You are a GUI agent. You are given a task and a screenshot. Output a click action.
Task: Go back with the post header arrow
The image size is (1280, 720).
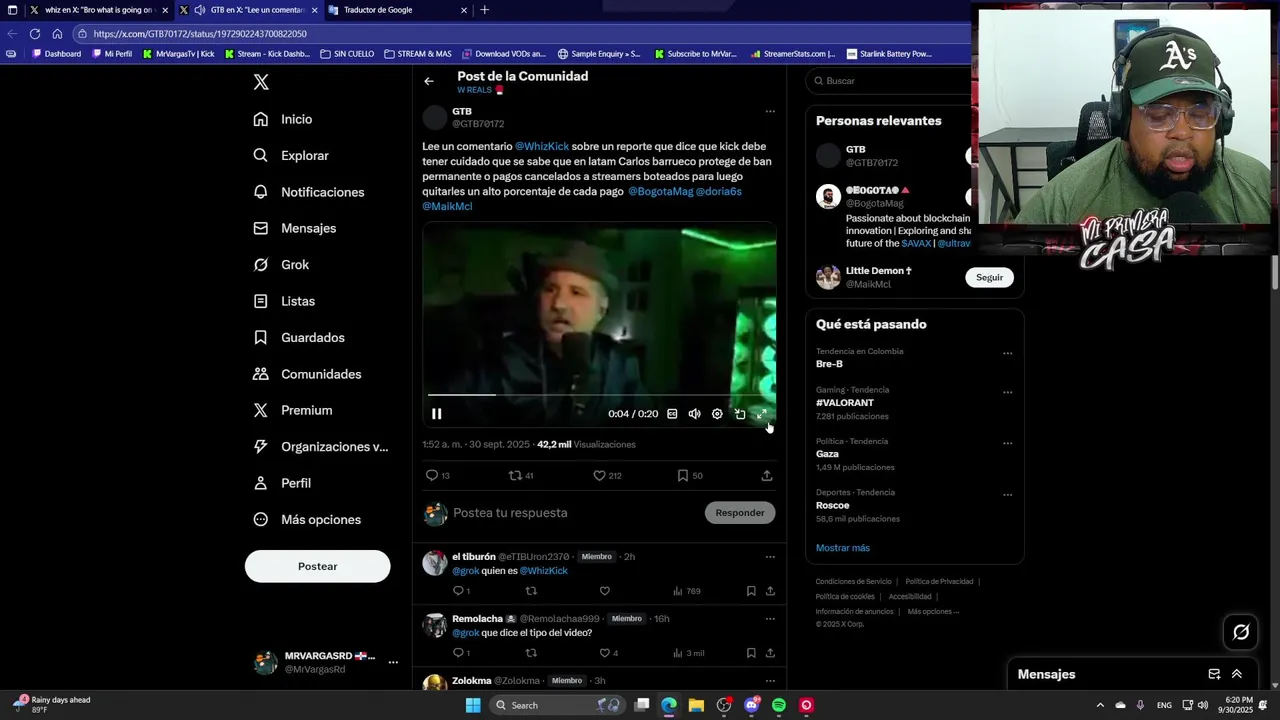(429, 81)
